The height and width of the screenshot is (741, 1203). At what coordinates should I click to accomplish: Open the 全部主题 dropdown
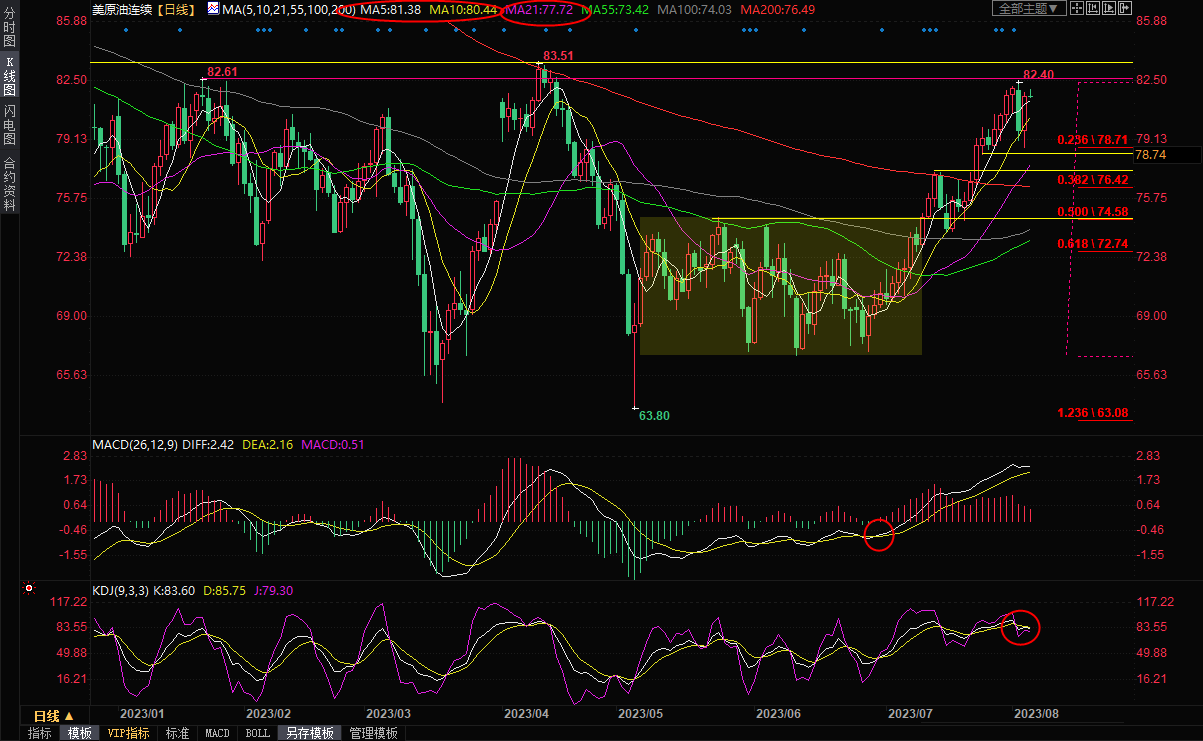click(1027, 8)
